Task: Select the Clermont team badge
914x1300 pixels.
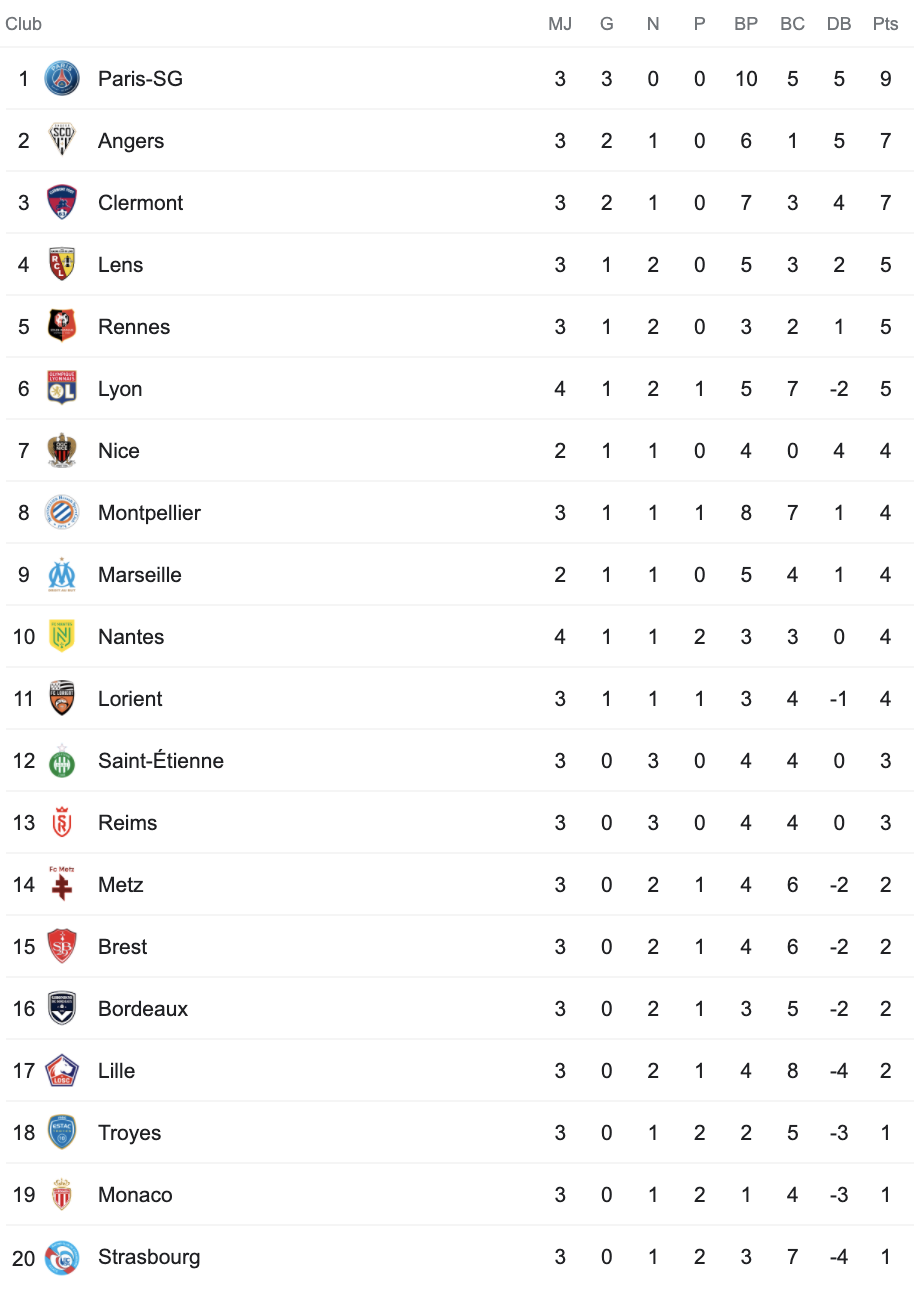Action: click(62, 202)
